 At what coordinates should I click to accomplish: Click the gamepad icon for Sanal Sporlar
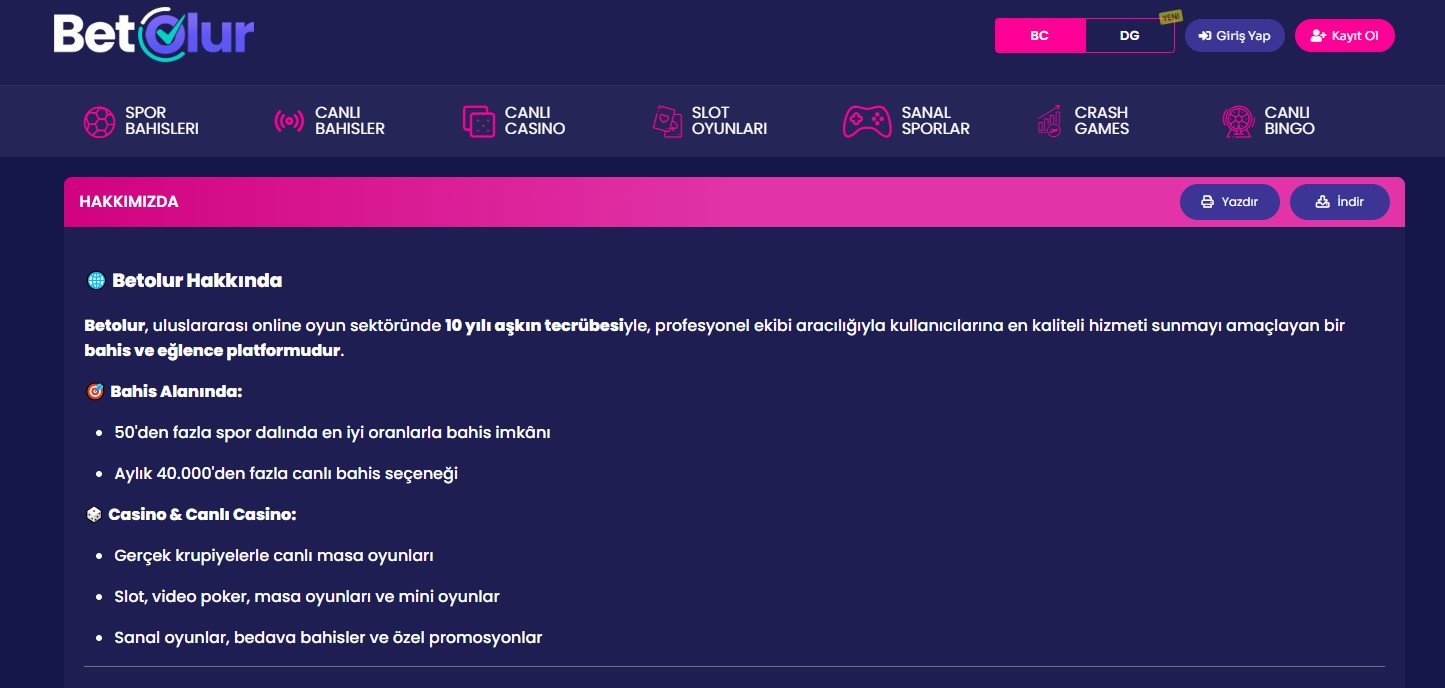[867, 121]
